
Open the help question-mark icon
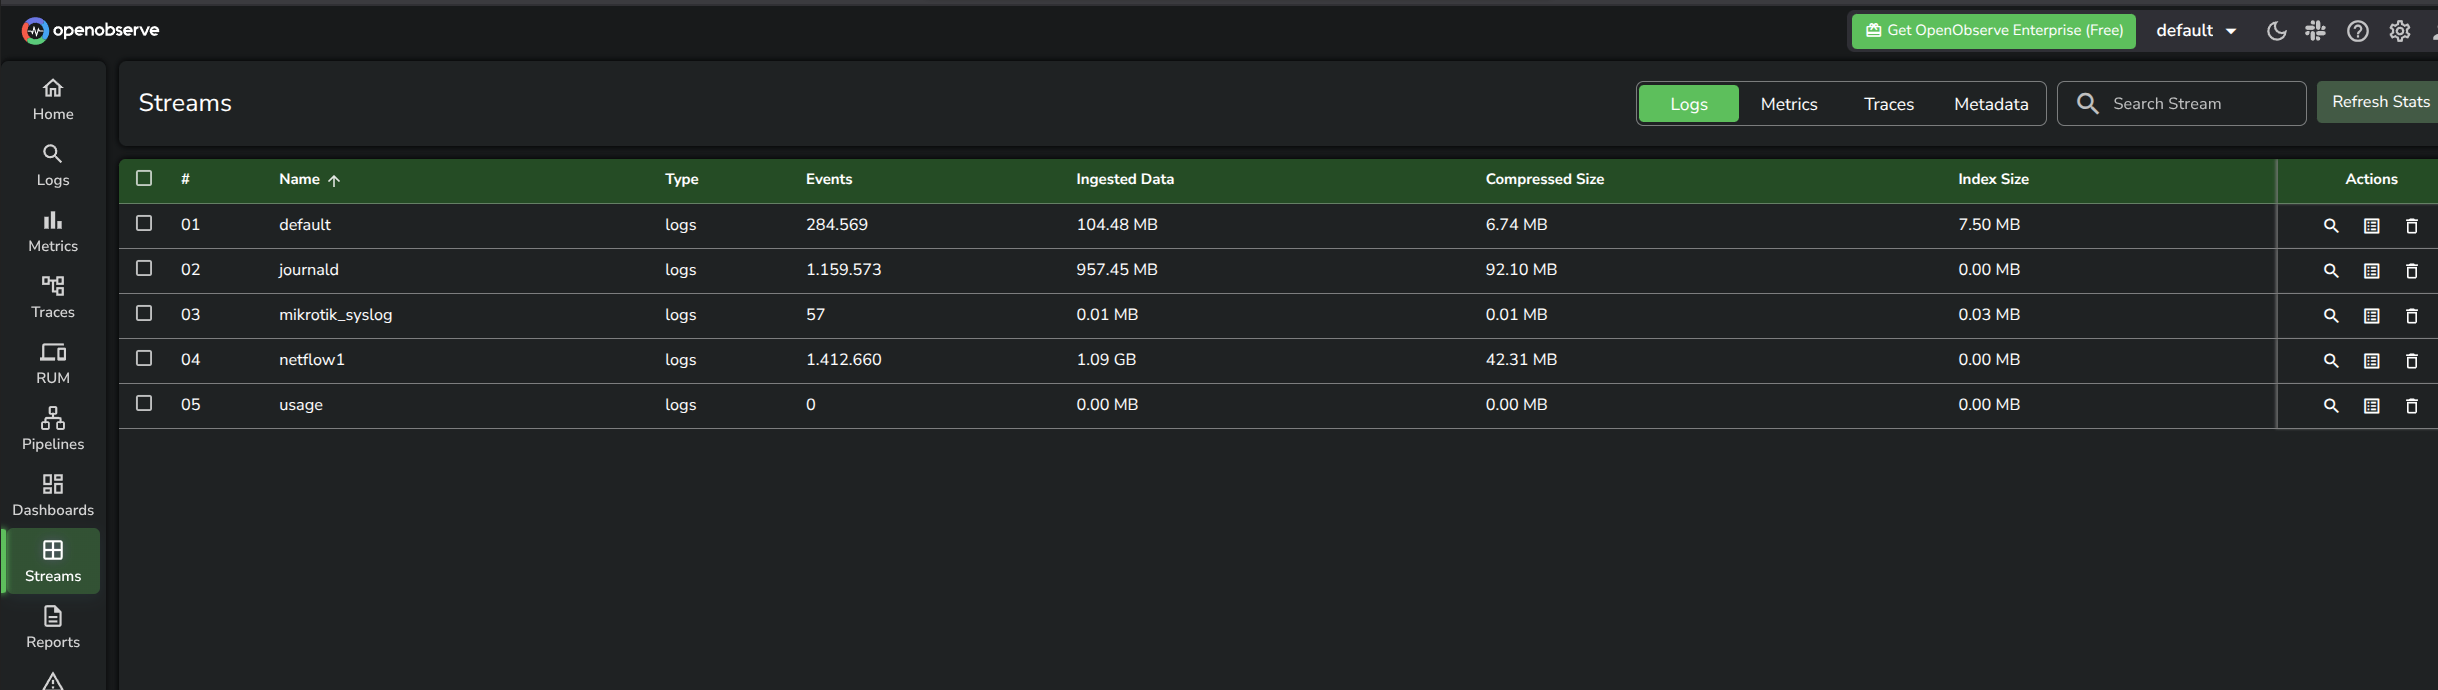click(x=2358, y=31)
